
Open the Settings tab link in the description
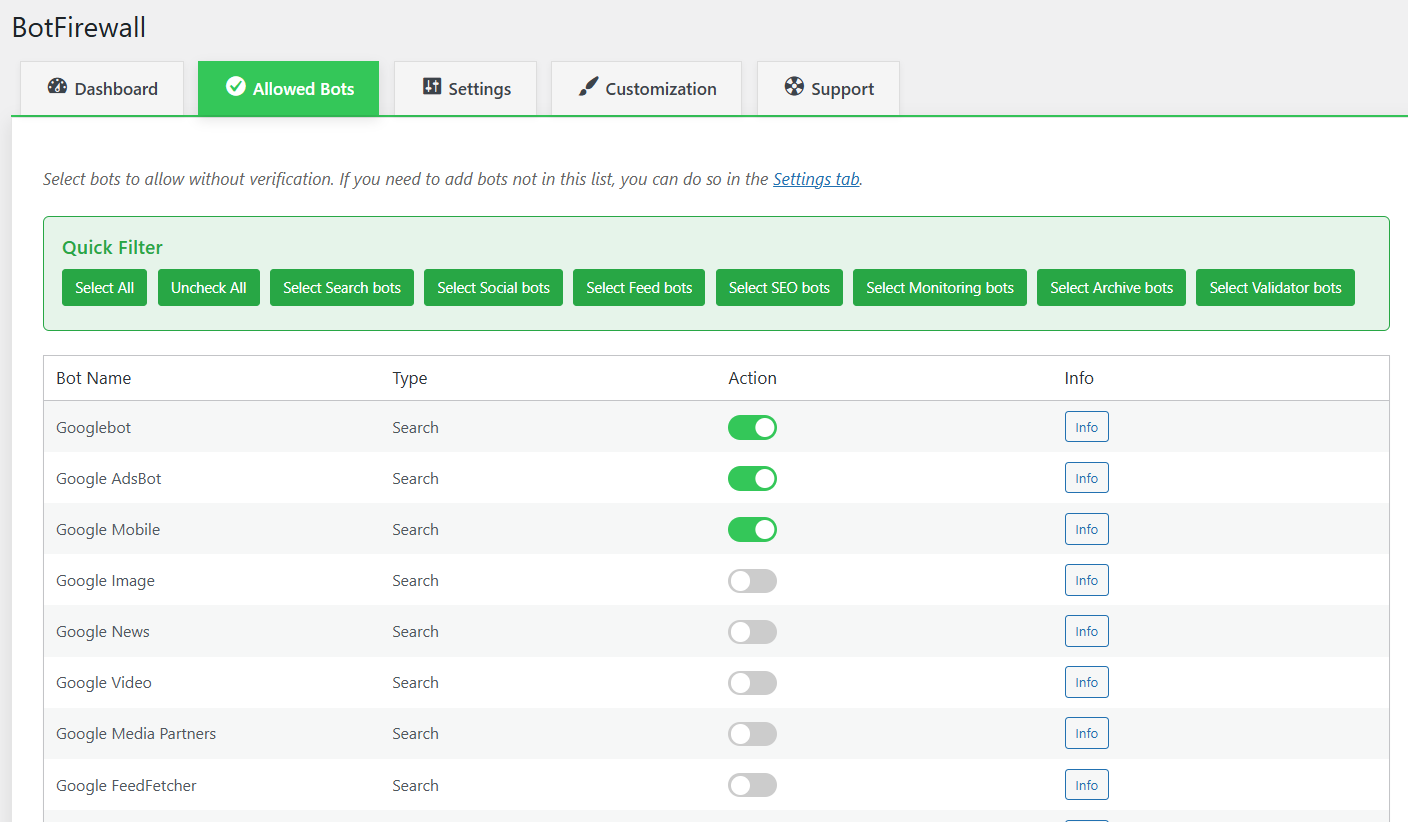point(815,179)
